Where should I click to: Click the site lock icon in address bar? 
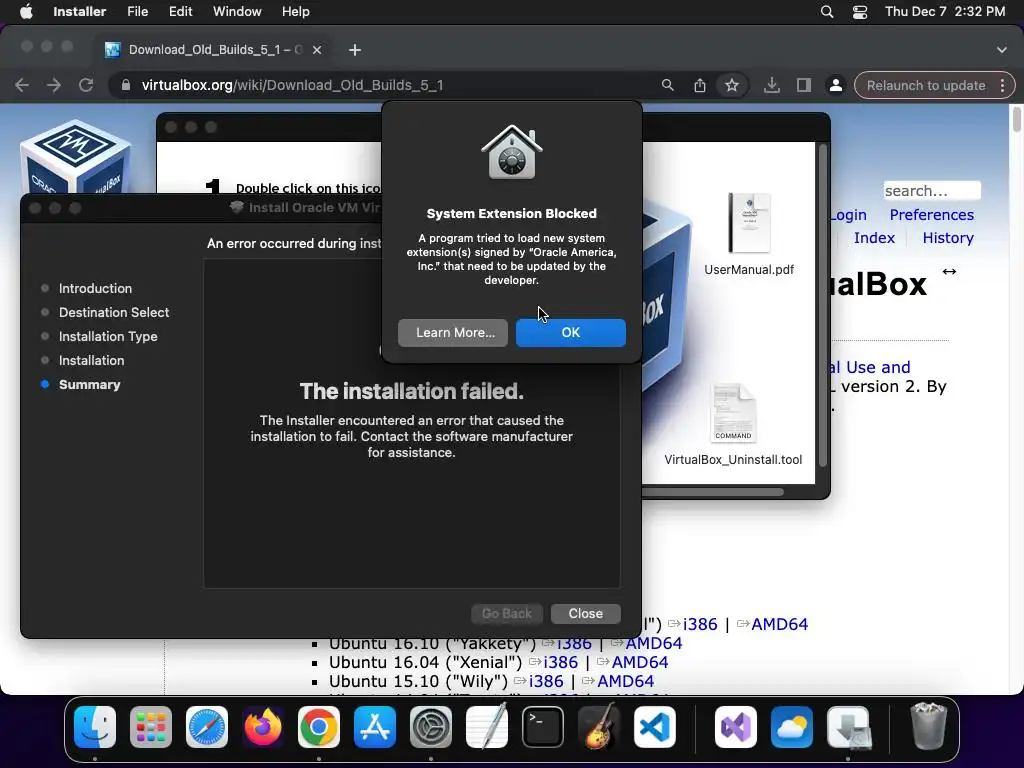[x=125, y=85]
